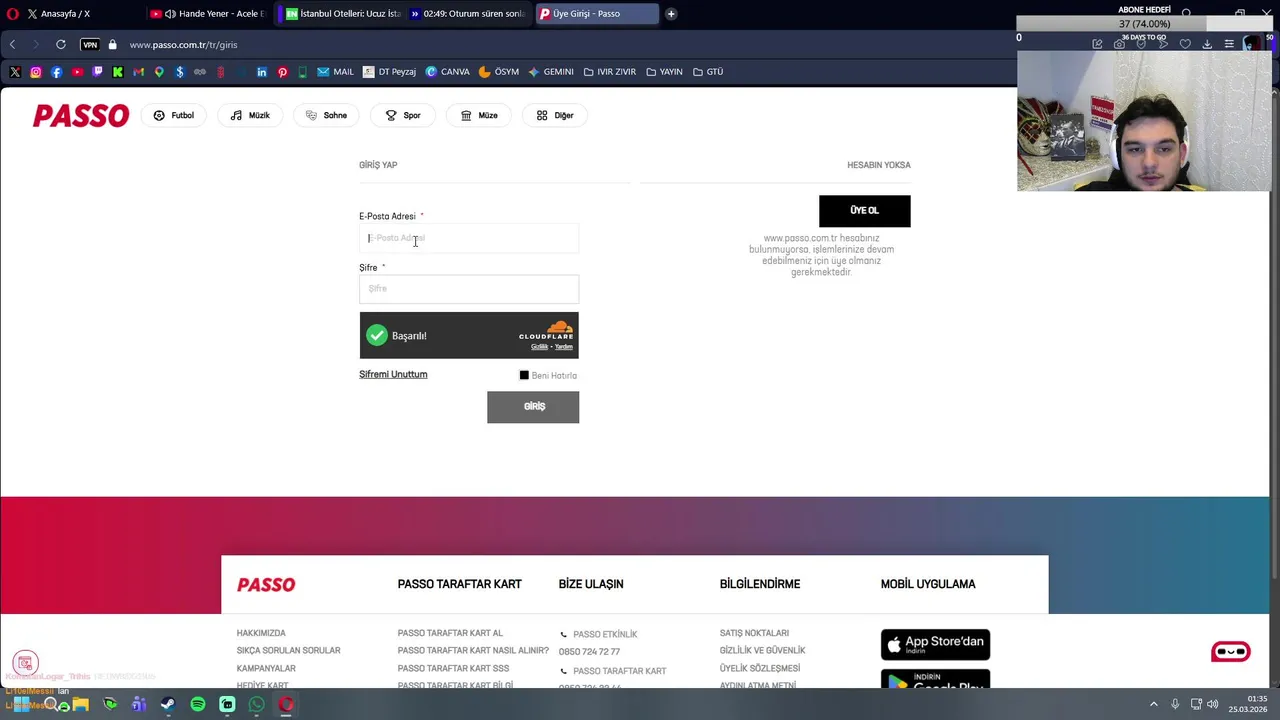The width and height of the screenshot is (1280, 720).
Task: Switch to the 02:49 Oturum tab
Action: [x=467, y=14]
